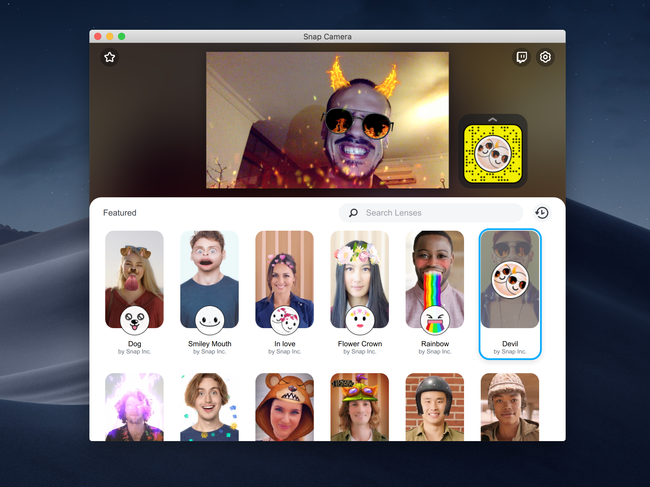Open lens history clock icon

(542, 213)
